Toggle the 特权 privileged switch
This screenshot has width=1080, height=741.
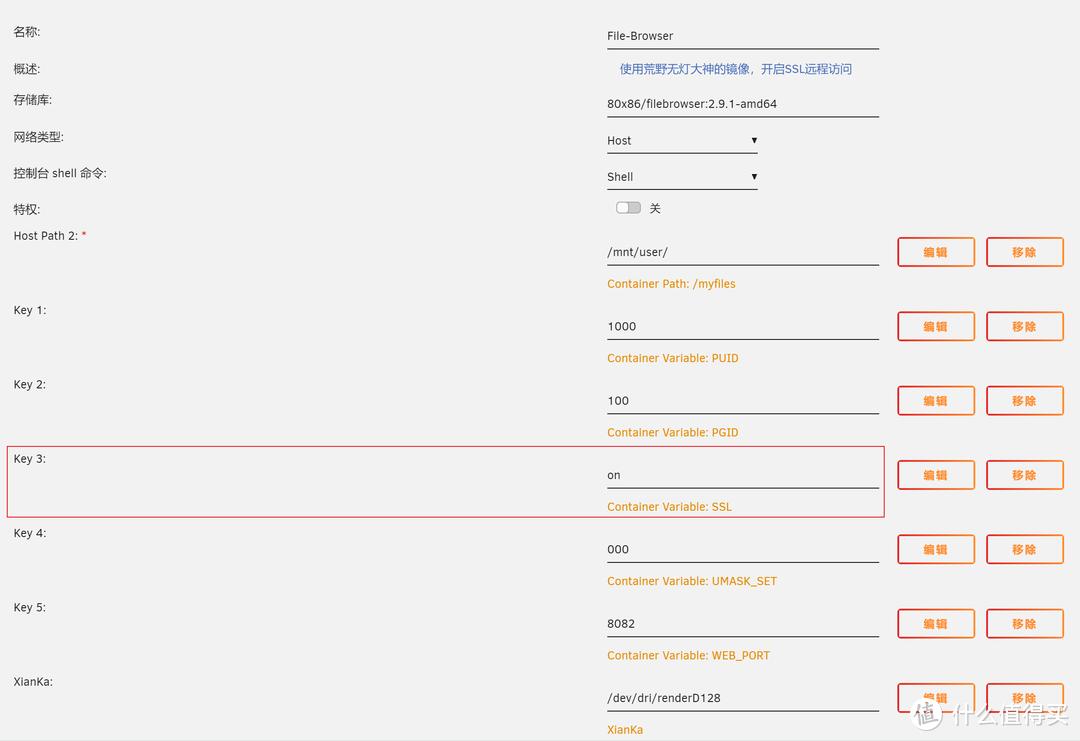(x=628, y=208)
